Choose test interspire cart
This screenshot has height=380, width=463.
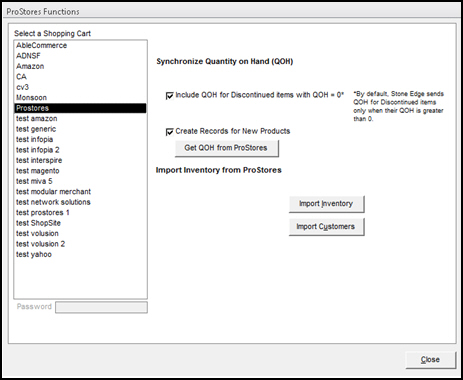coord(80,160)
